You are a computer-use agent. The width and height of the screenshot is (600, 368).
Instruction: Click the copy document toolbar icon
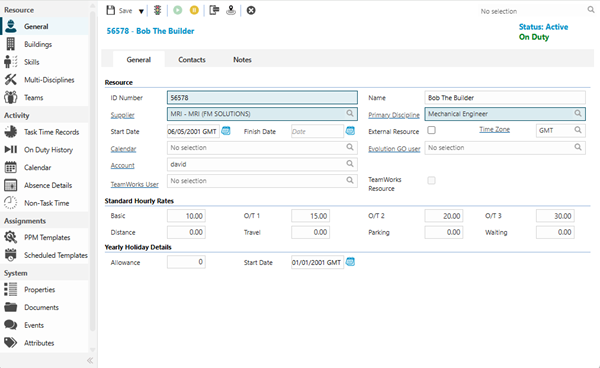[x=214, y=10]
